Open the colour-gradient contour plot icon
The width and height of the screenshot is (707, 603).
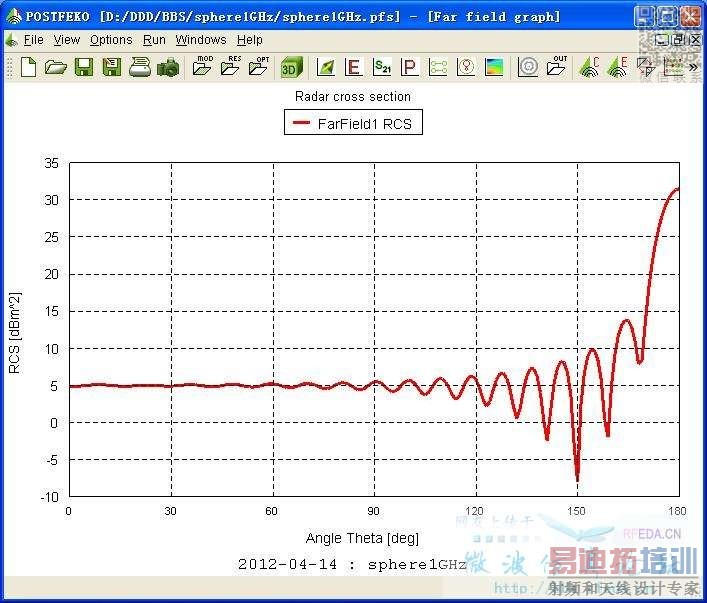pyautogui.click(x=494, y=68)
